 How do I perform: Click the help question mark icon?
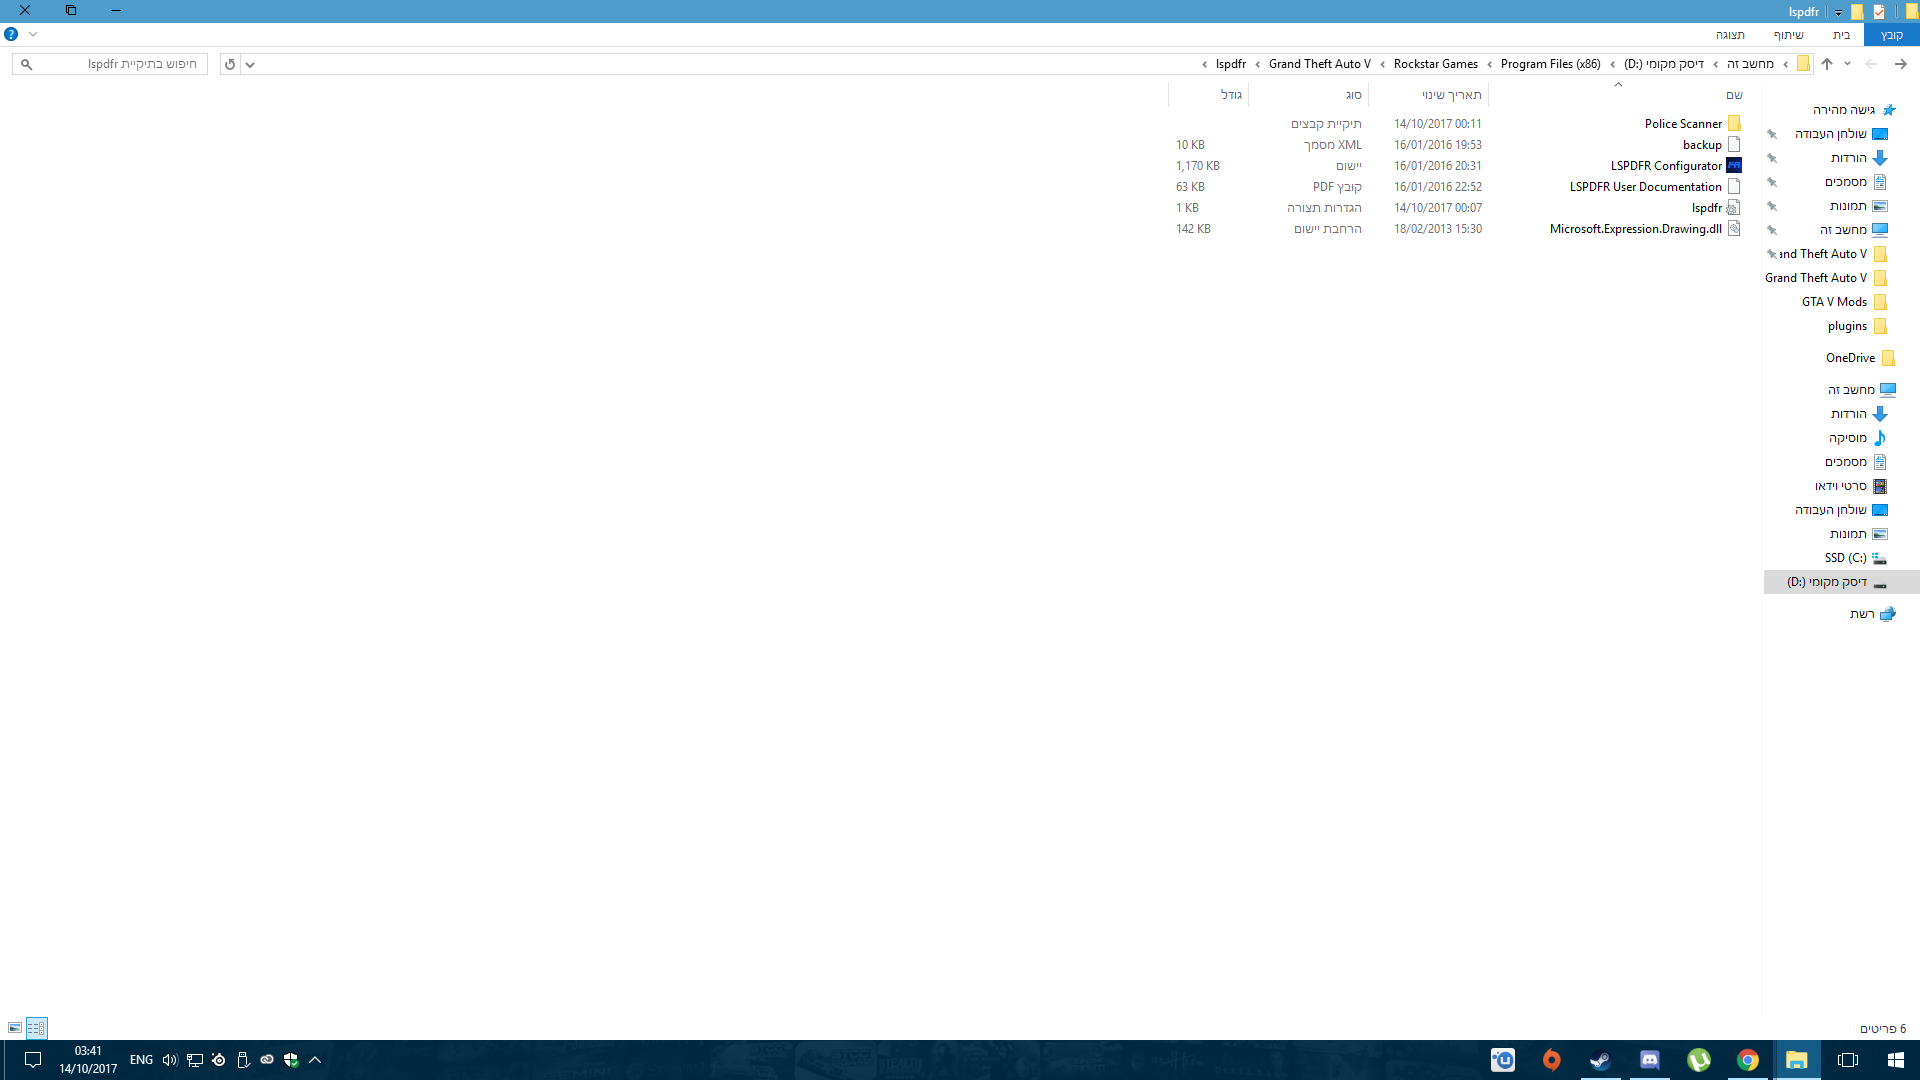[11, 34]
